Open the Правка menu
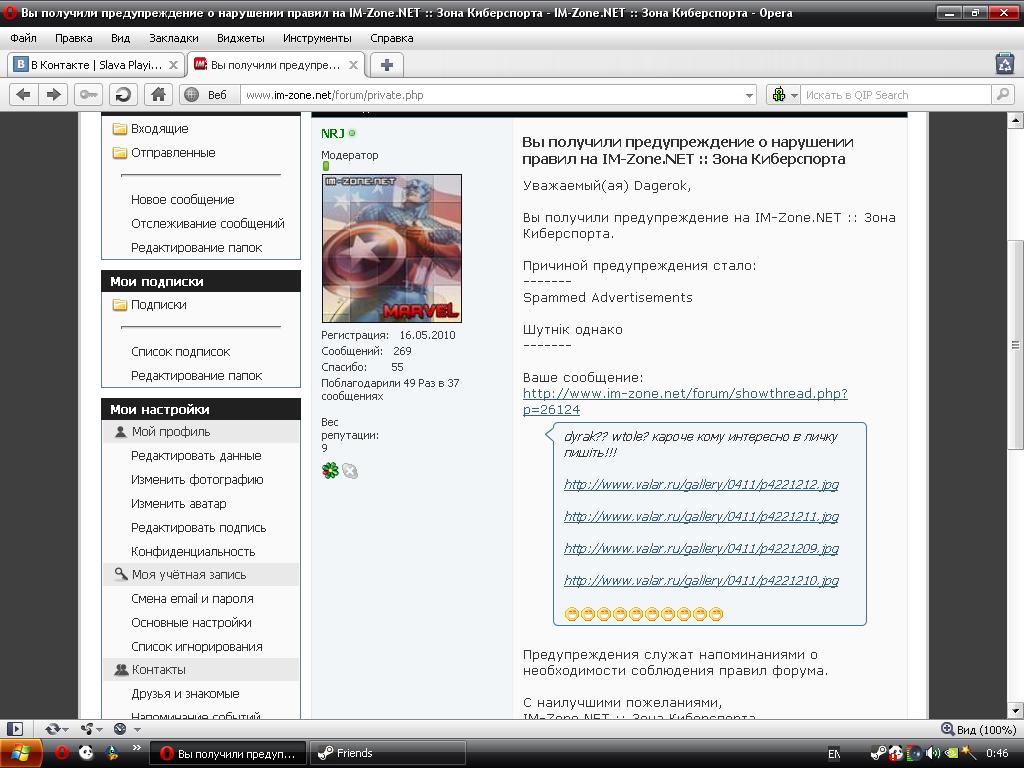Image resolution: width=1024 pixels, height=768 pixels. click(74, 38)
